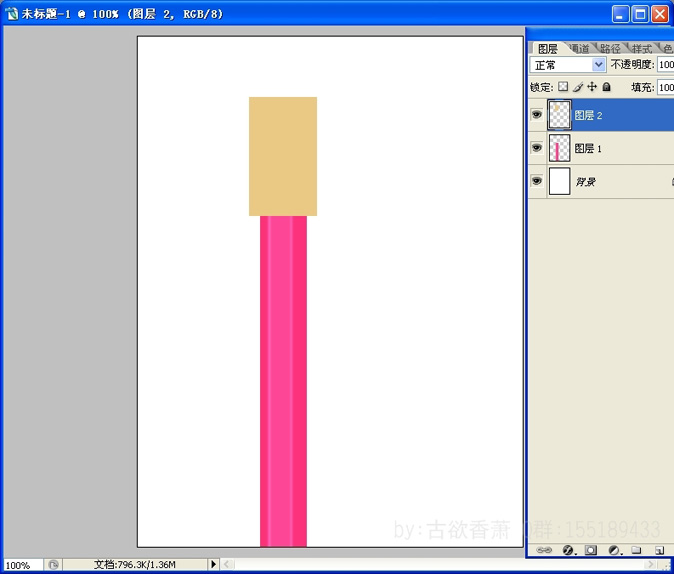Lock transparent pixels
This screenshot has height=574, width=674.
click(563, 87)
